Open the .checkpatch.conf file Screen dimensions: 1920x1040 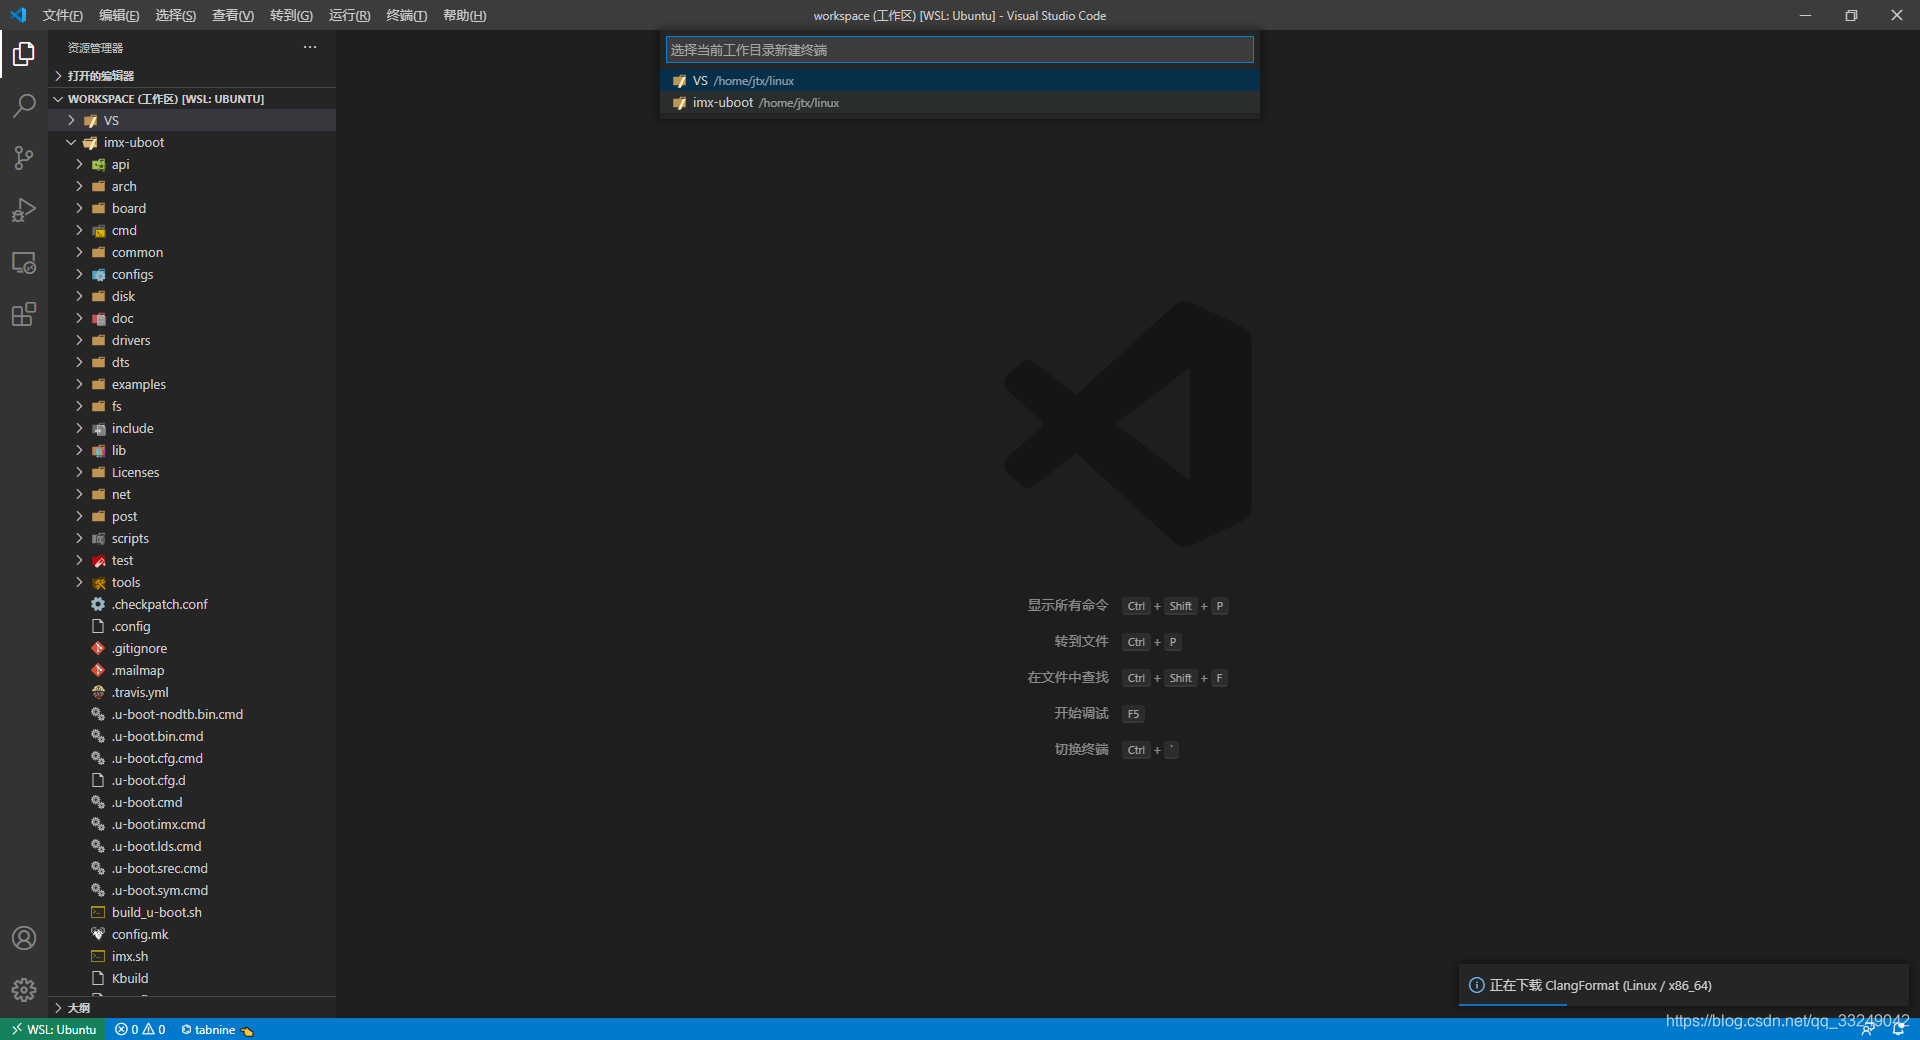[192, 604]
